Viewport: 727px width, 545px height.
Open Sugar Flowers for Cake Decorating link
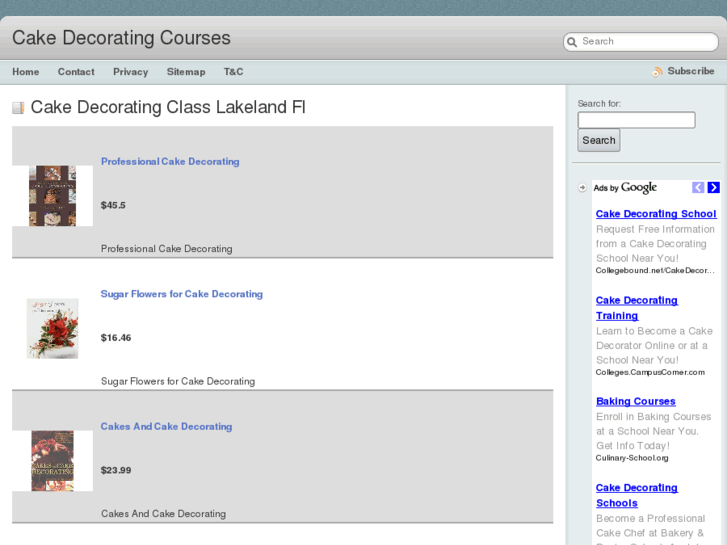(182, 294)
